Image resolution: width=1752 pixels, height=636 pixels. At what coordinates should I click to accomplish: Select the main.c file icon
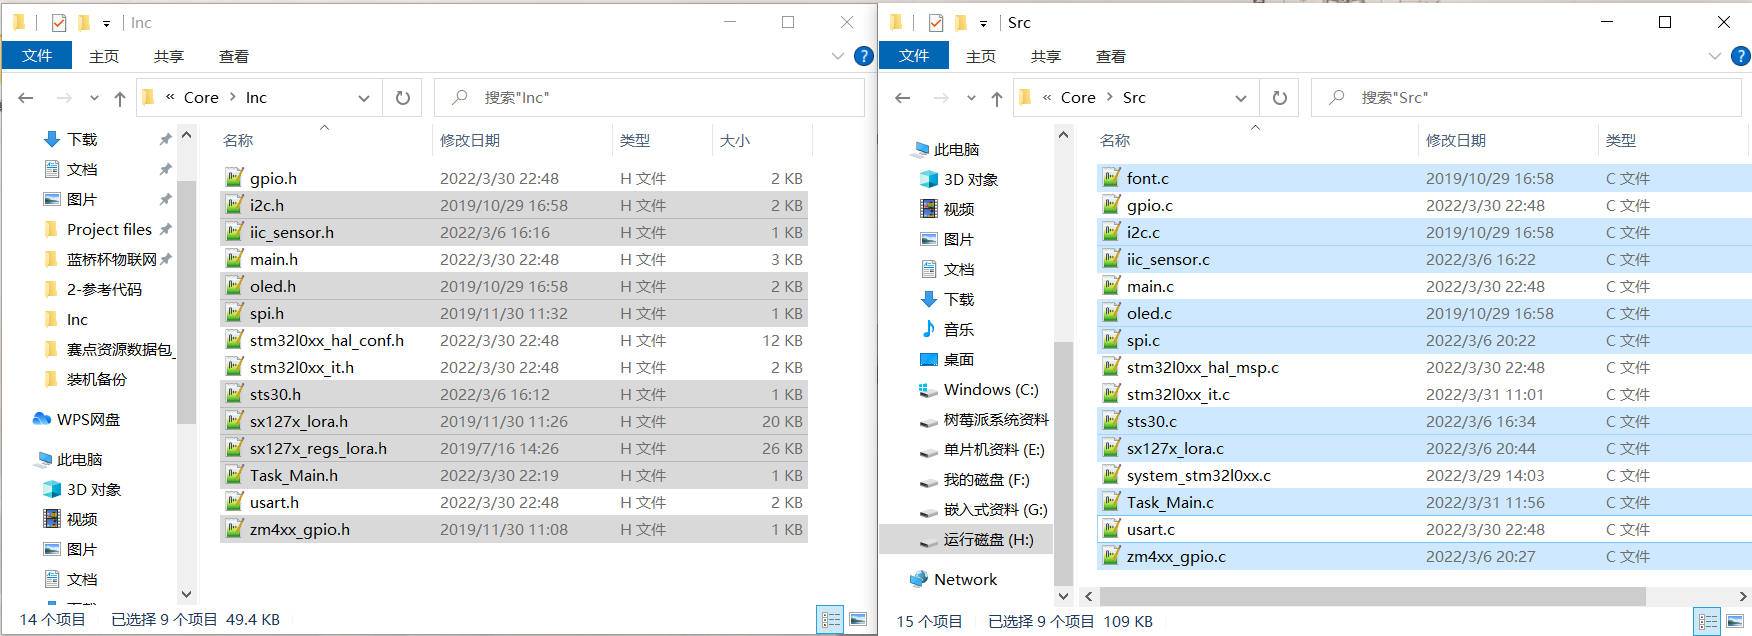click(1111, 286)
